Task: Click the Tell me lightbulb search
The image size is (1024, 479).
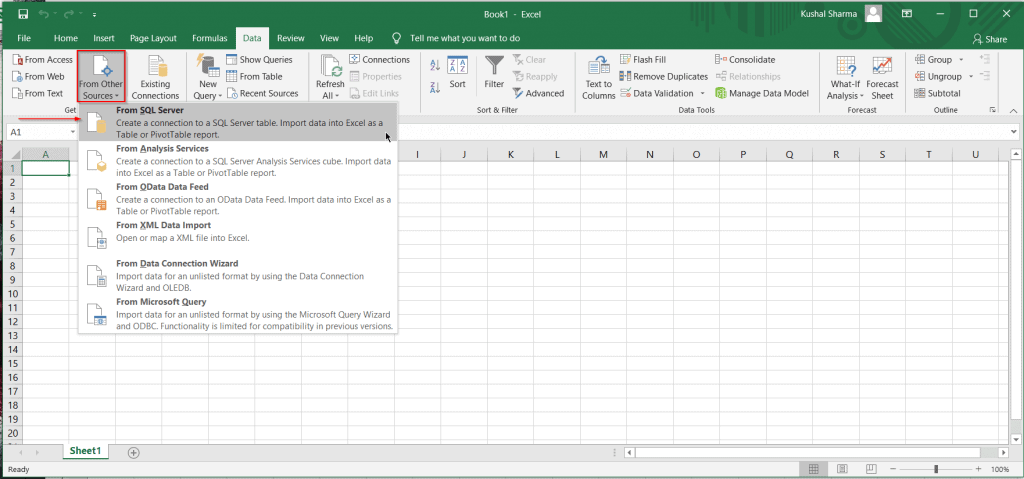Action: (396, 39)
